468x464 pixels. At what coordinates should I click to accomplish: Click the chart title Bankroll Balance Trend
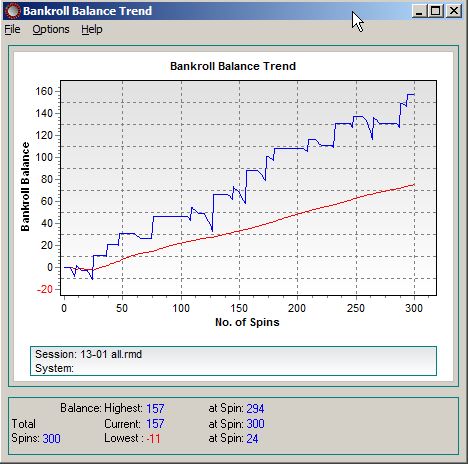click(233, 66)
